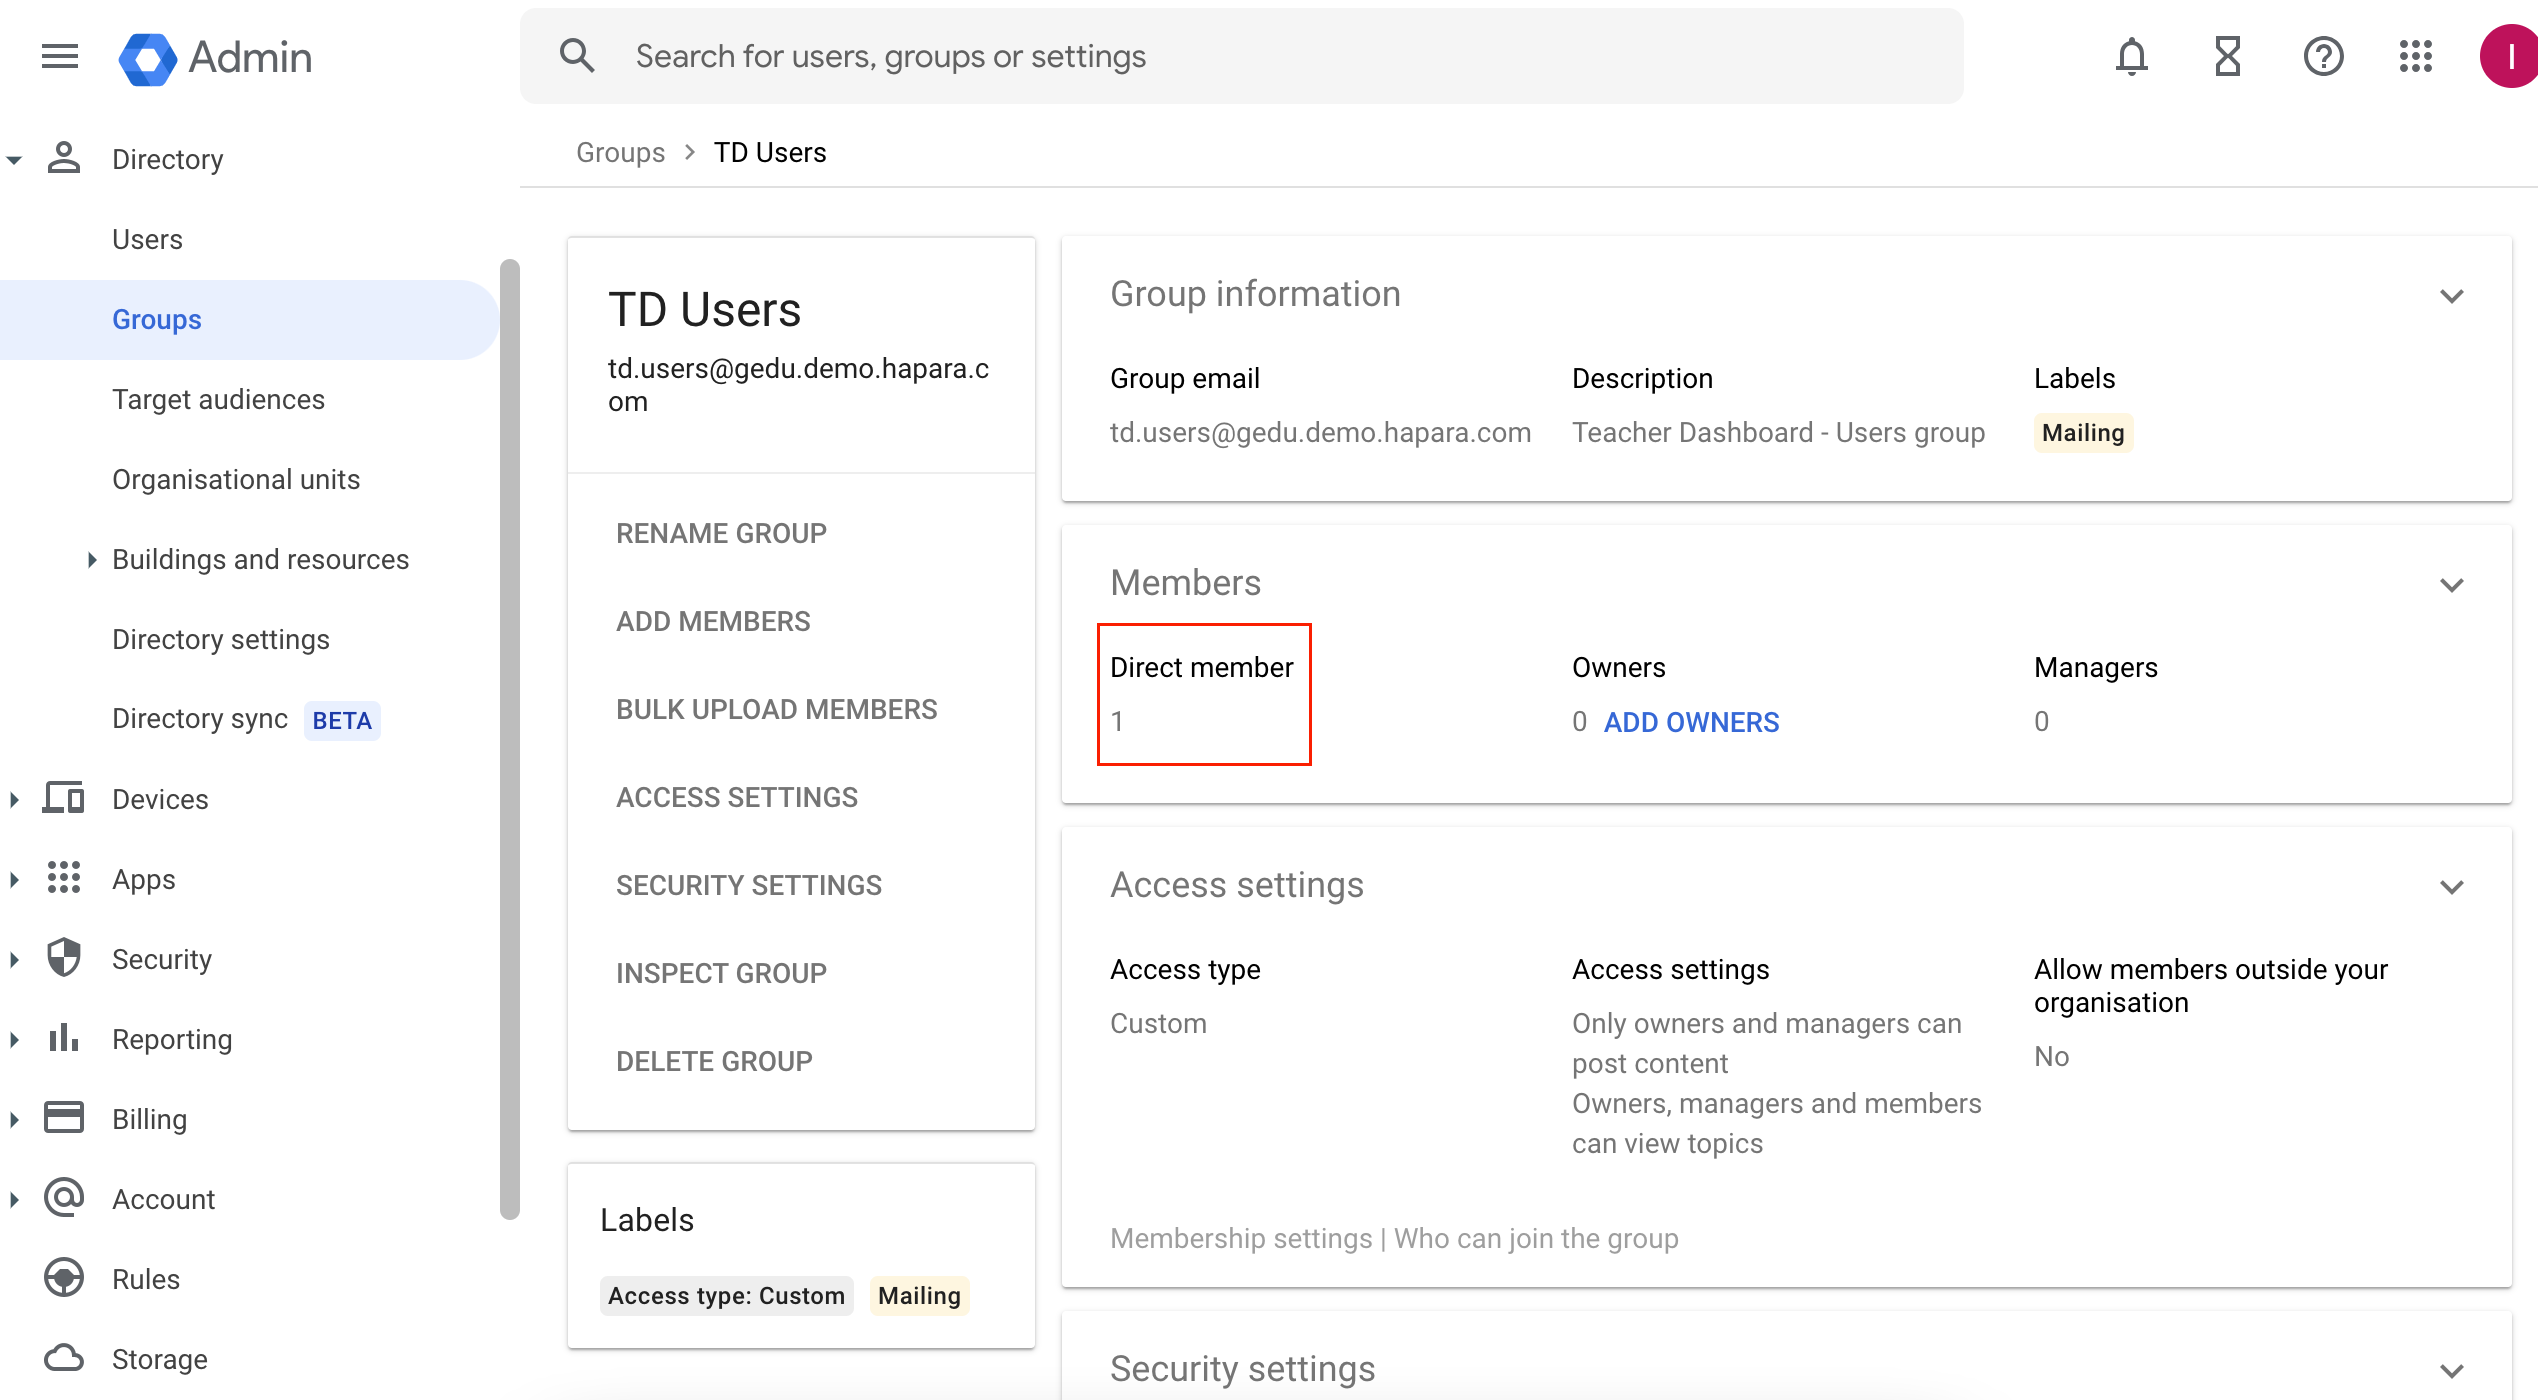Click the Account at-sign icon
This screenshot has width=2538, height=1400.
tap(64, 1198)
